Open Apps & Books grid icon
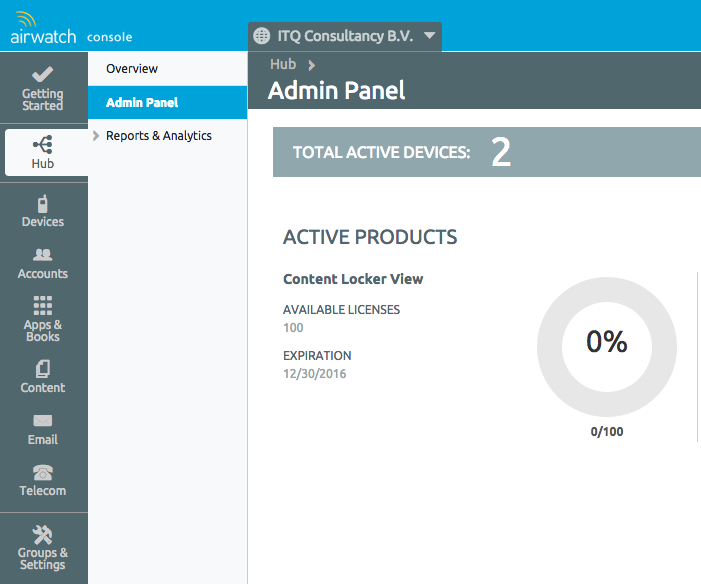The height and width of the screenshot is (584, 701). (43, 306)
